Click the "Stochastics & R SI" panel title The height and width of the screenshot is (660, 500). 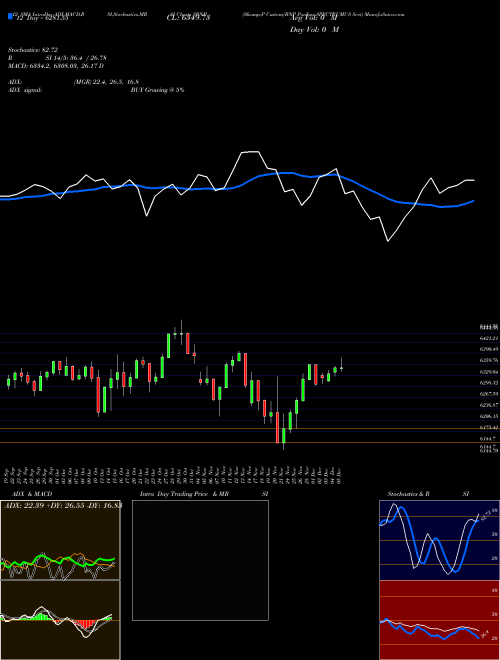(x=428, y=494)
